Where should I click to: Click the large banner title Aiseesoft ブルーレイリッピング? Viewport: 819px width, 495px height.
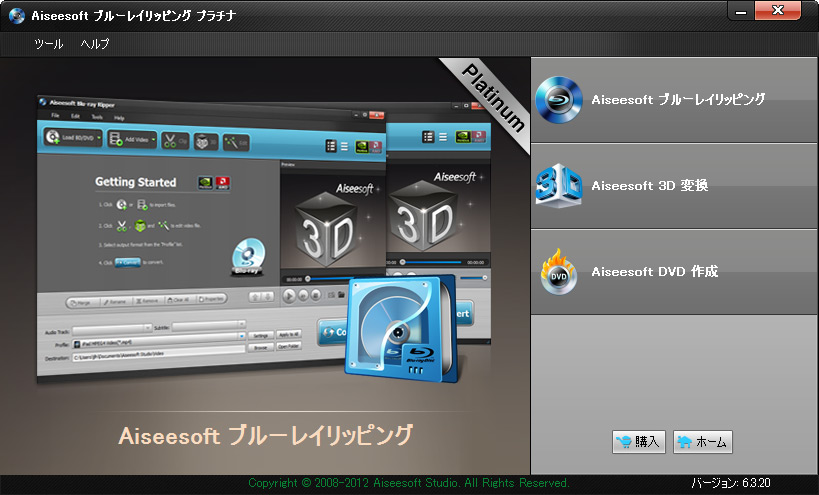pos(265,436)
